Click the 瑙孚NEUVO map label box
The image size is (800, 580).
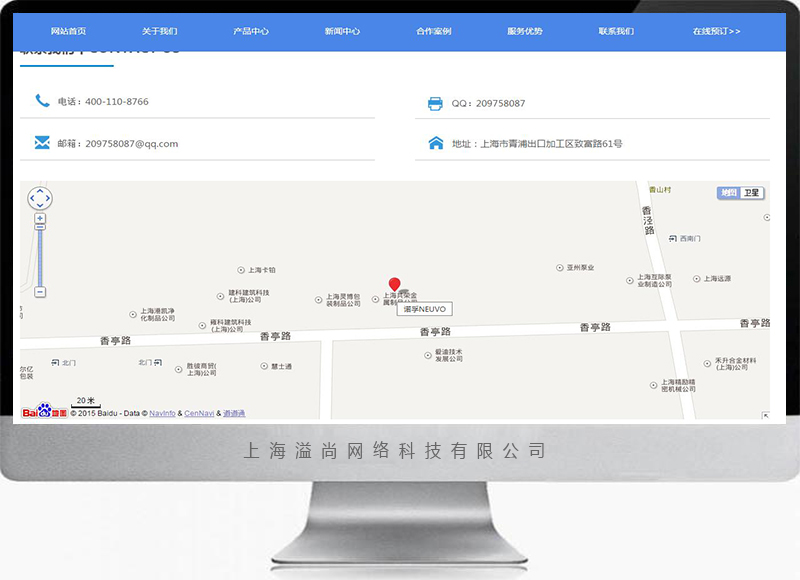click(425, 309)
